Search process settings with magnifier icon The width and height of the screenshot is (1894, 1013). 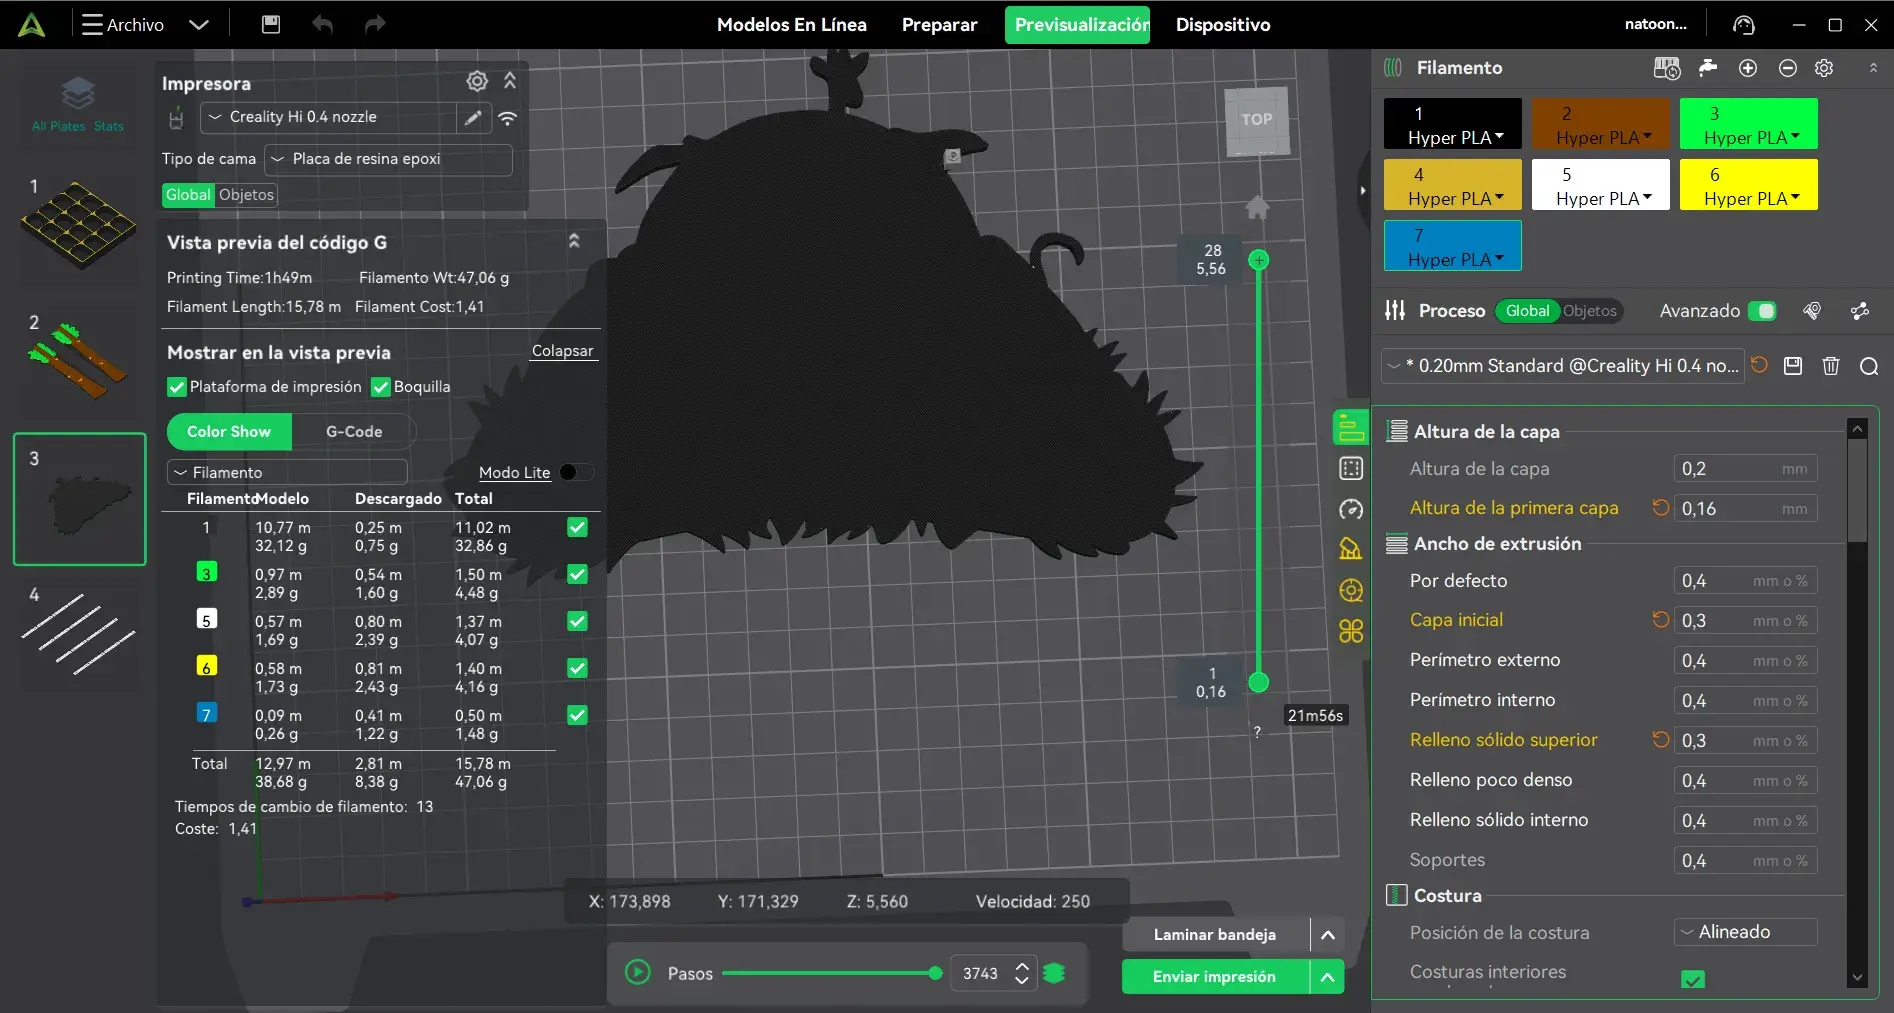click(1868, 366)
